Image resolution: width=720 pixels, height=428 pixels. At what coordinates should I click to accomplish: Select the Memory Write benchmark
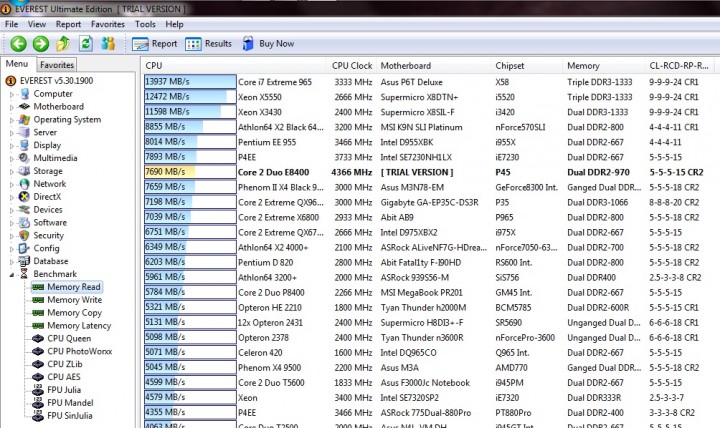pyautogui.click(x=74, y=300)
